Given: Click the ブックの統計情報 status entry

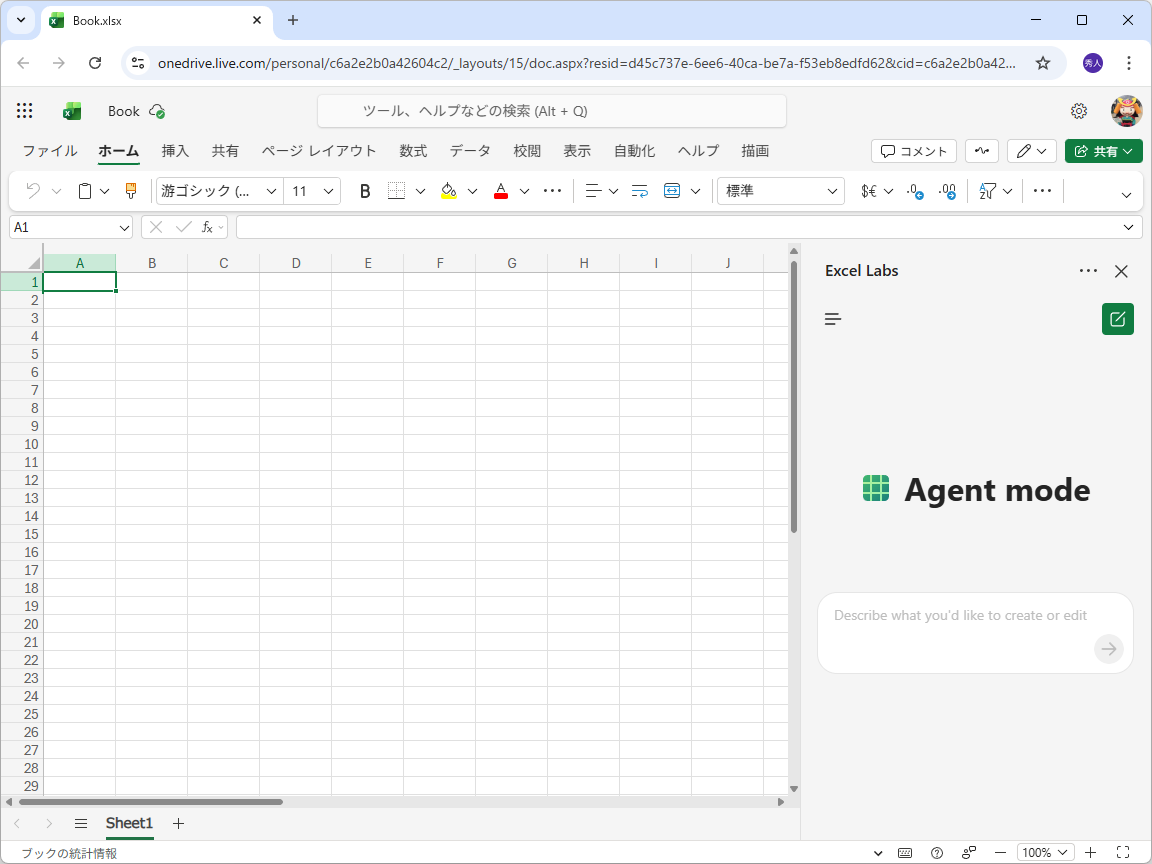Looking at the screenshot, I should click(69, 853).
